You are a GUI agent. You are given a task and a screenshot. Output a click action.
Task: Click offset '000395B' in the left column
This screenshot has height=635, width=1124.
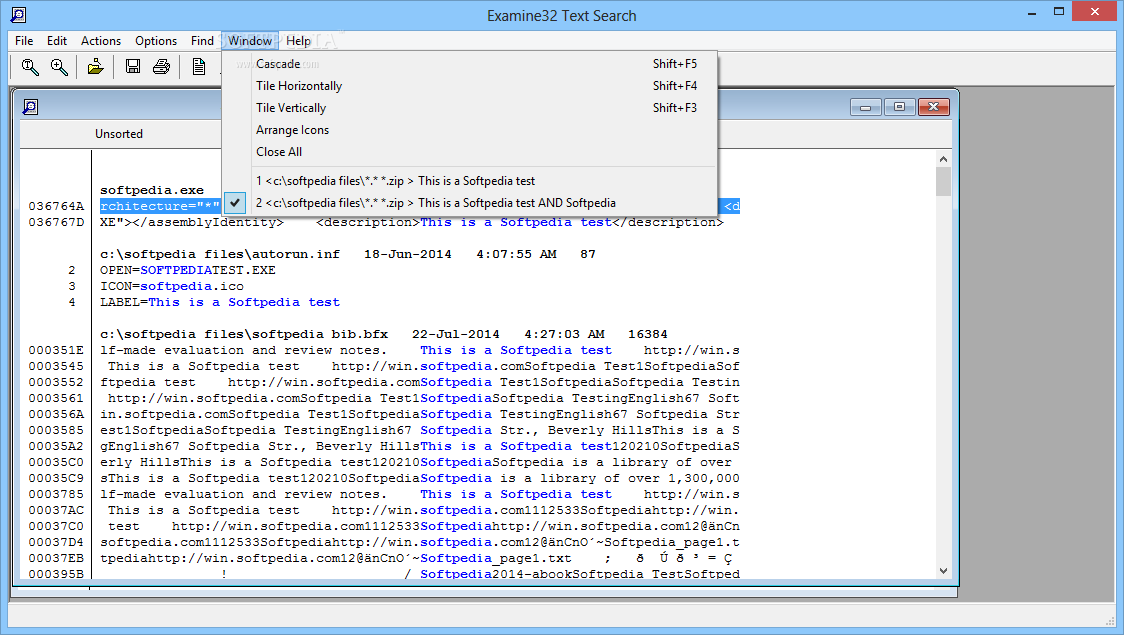pos(56,574)
